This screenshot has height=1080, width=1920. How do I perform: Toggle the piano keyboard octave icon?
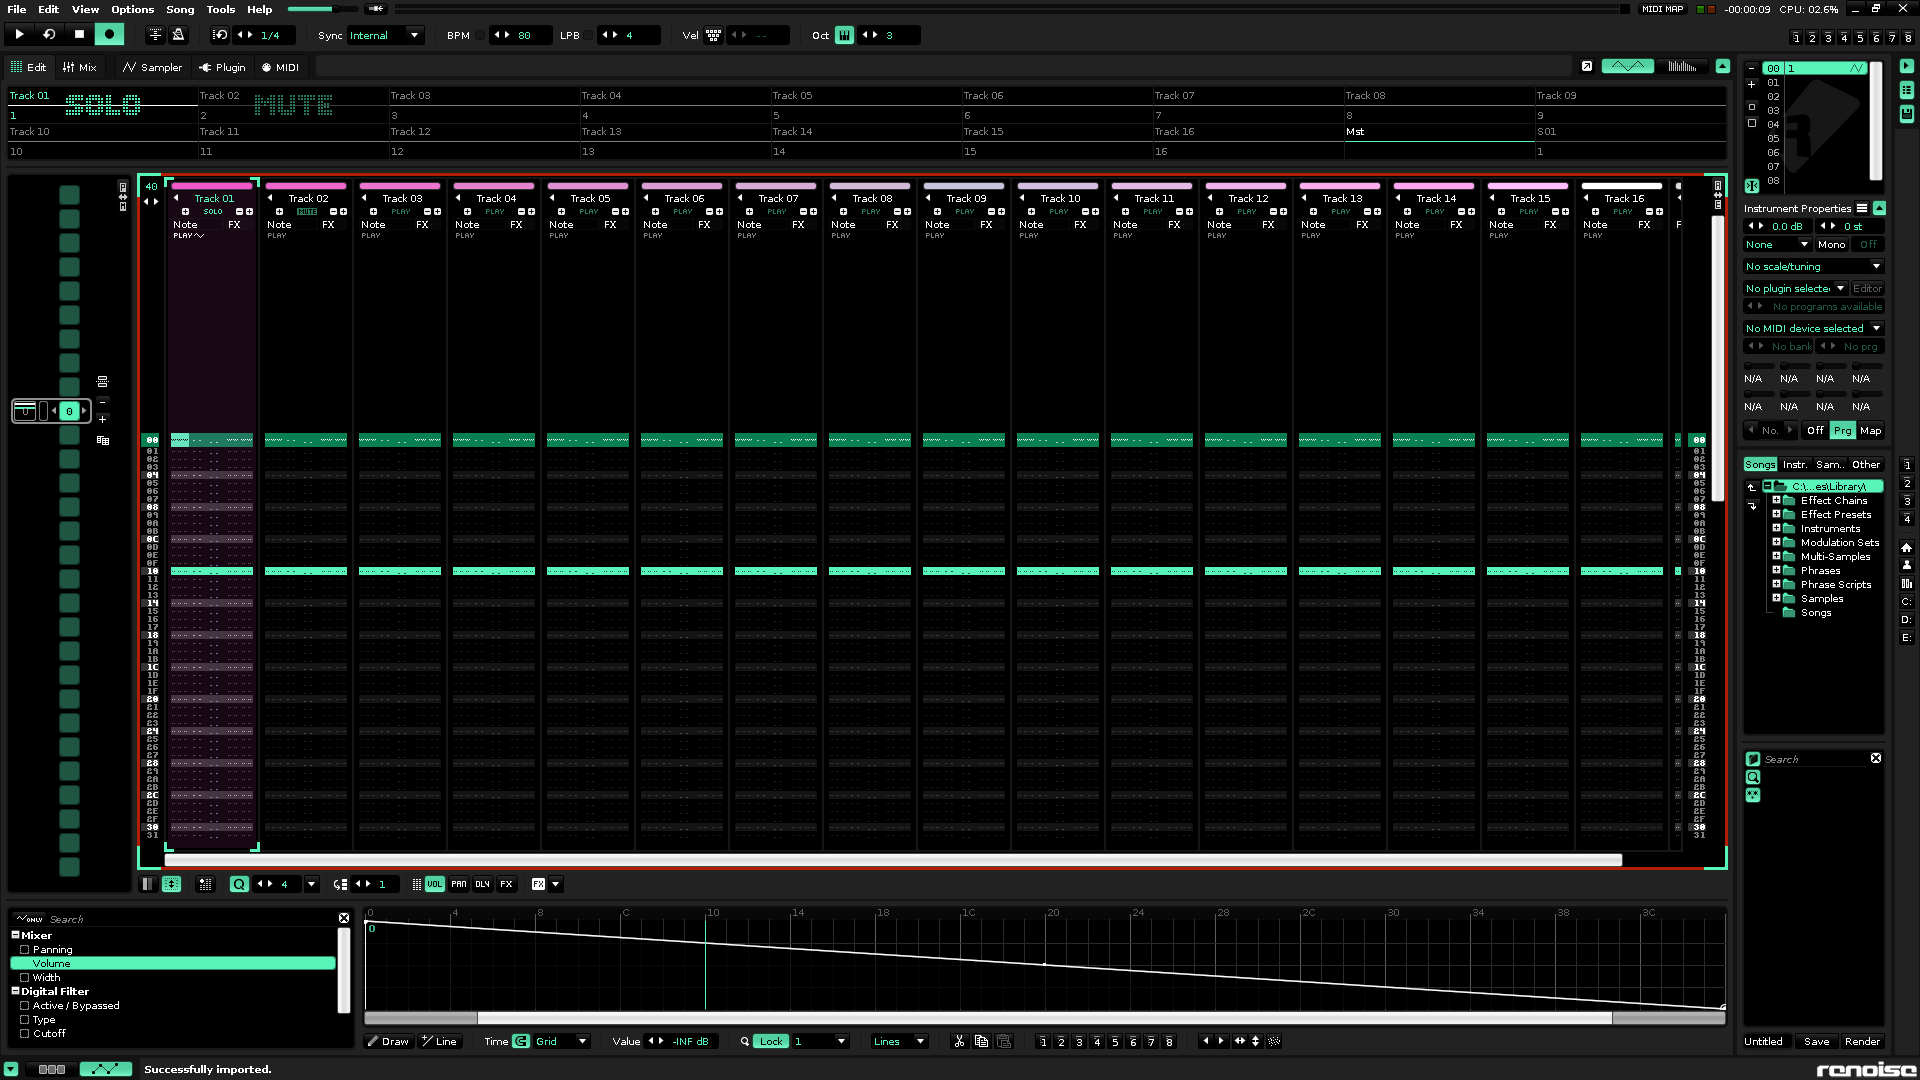[x=844, y=35]
